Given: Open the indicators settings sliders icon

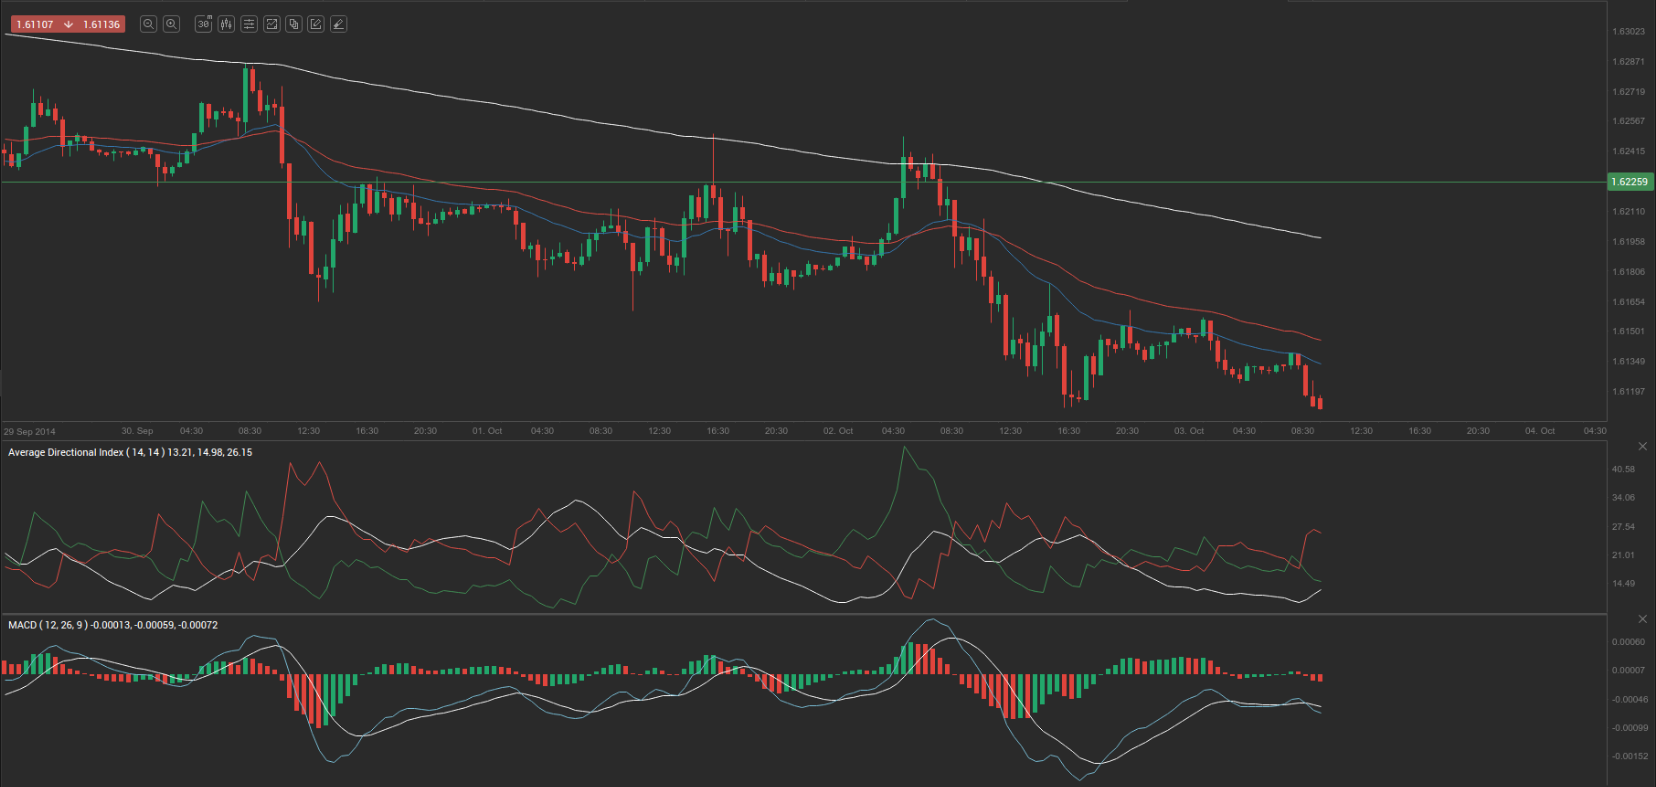Looking at the screenshot, I should pyautogui.click(x=249, y=24).
